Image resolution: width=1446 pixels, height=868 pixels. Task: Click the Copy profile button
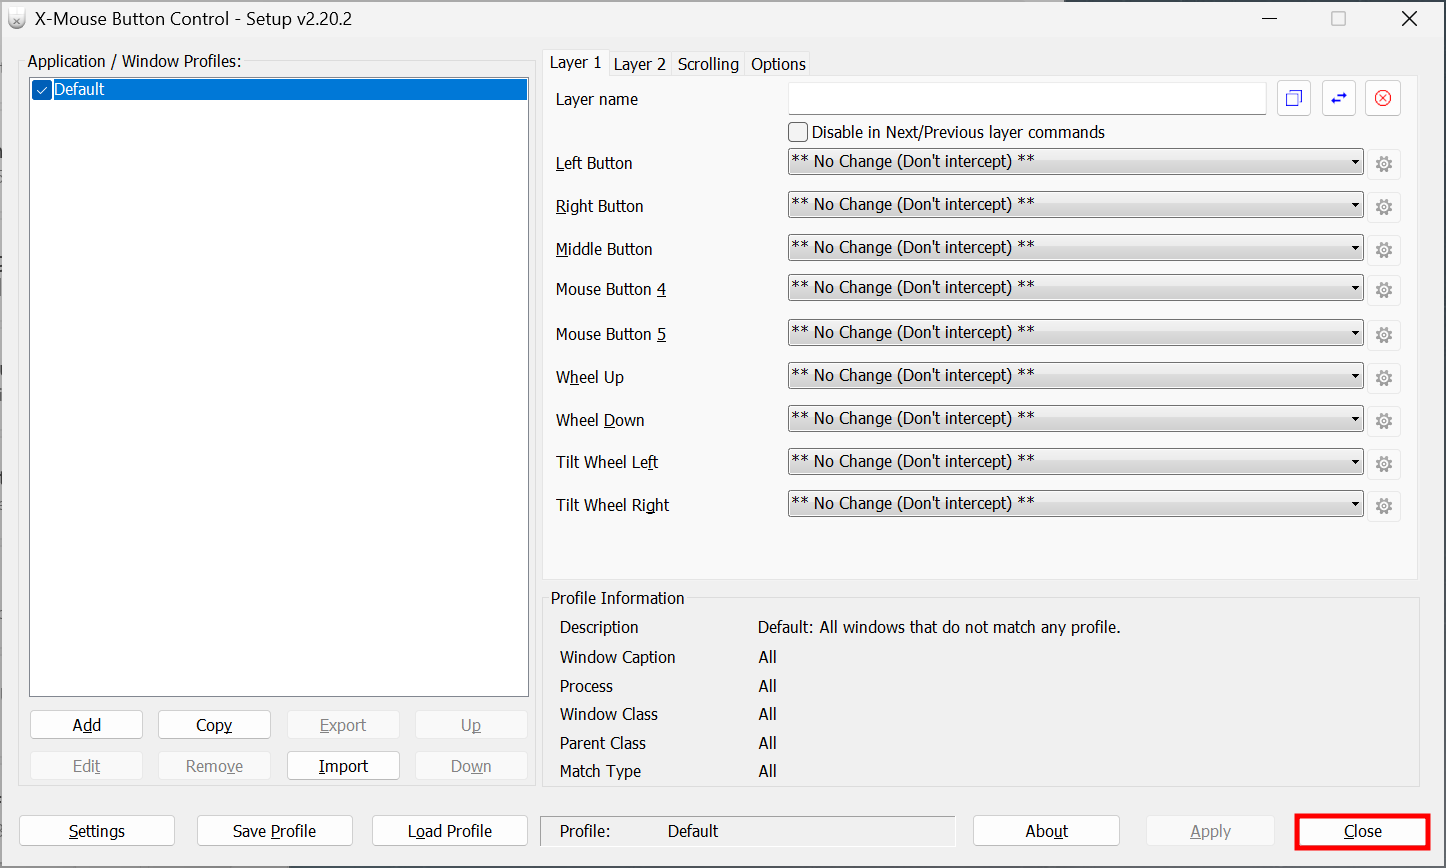tap(214, 725)
